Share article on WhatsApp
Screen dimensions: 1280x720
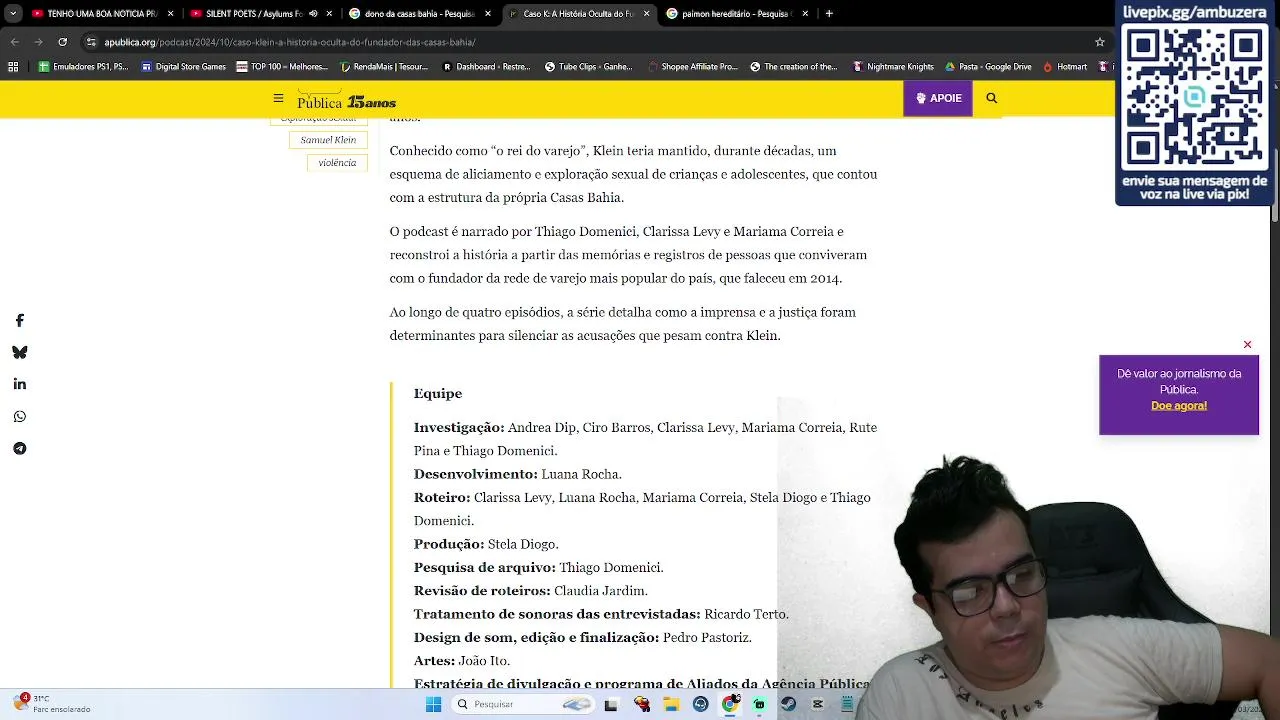coord(19,416)
